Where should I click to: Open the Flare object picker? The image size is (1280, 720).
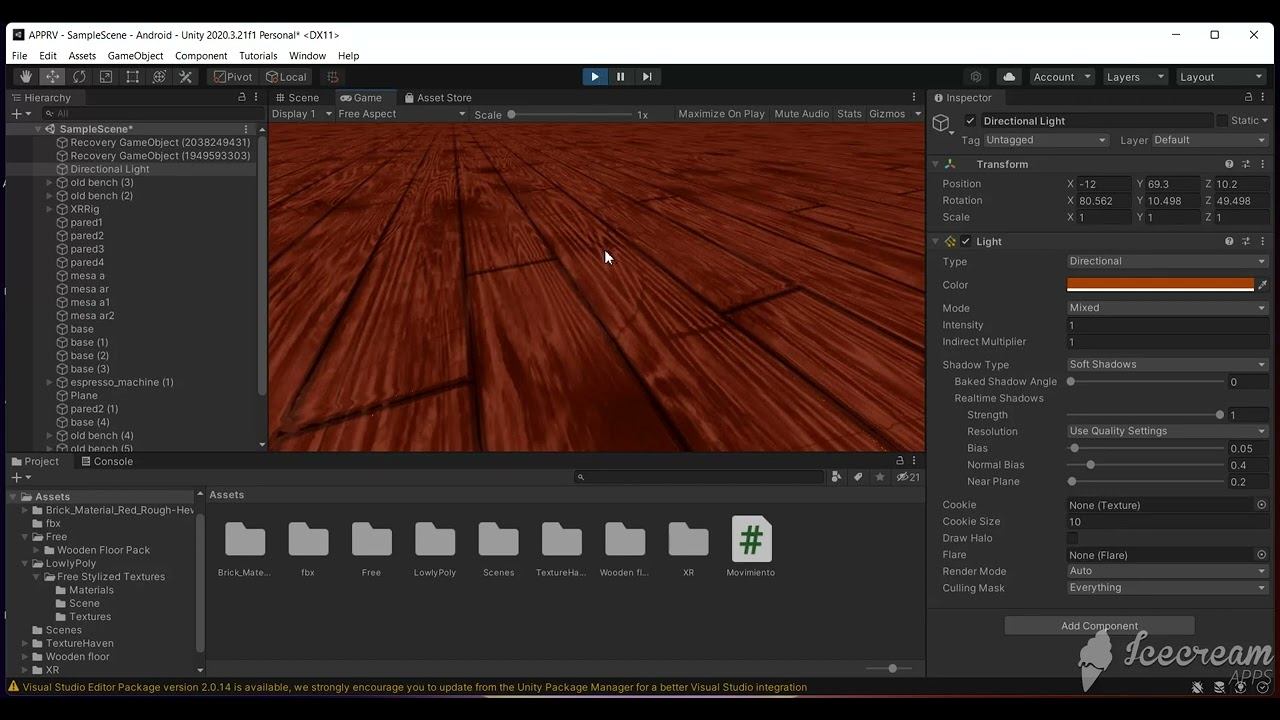(1262, 555)
